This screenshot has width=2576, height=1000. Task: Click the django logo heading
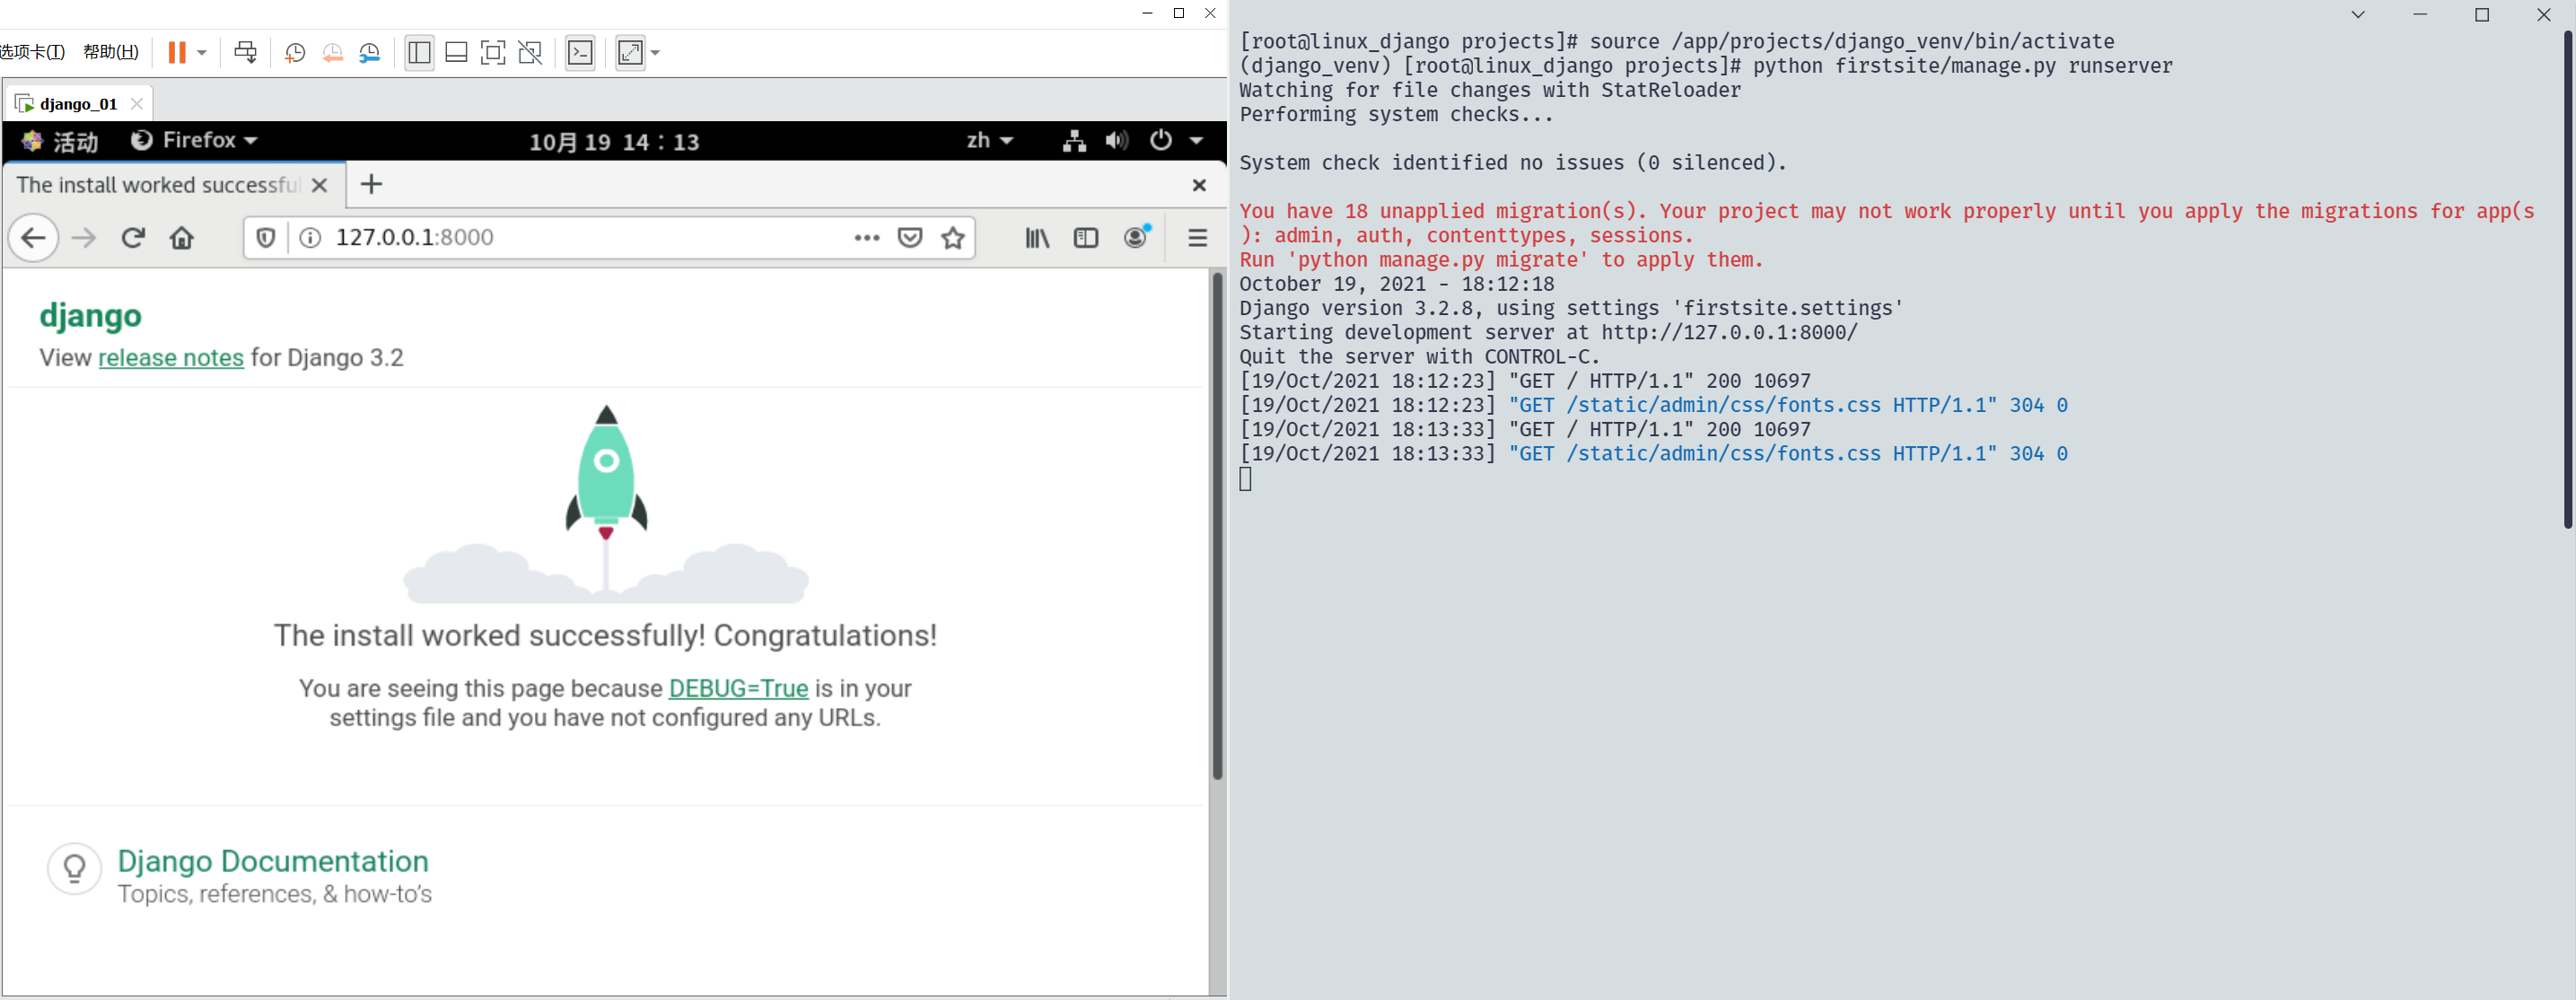[x=90, y=316]
